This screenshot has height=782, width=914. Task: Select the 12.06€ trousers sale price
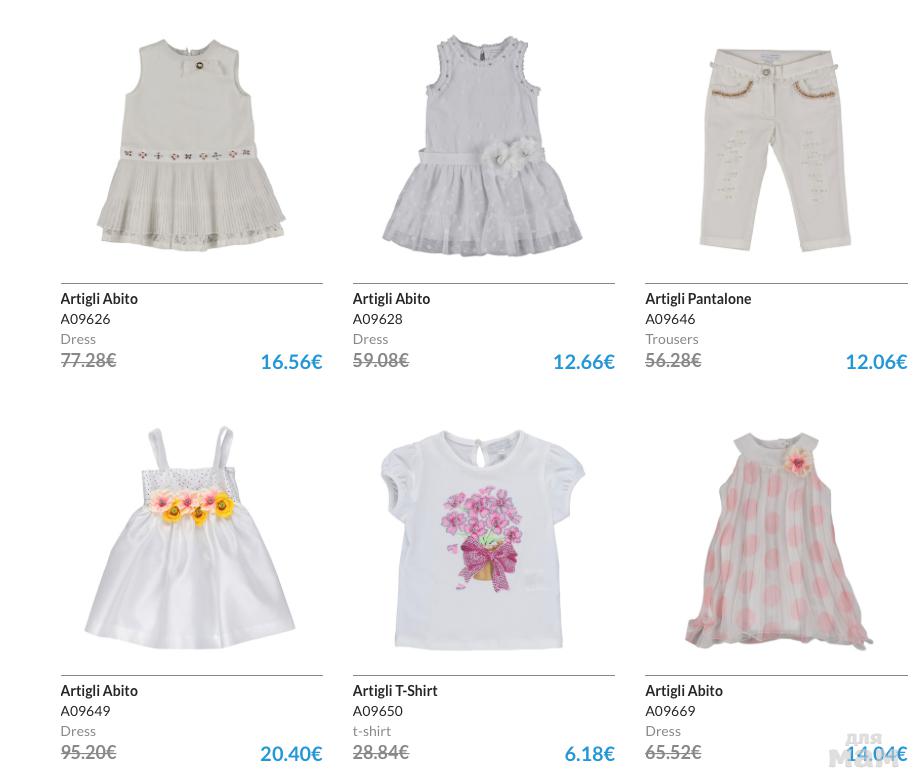[876, 362]
